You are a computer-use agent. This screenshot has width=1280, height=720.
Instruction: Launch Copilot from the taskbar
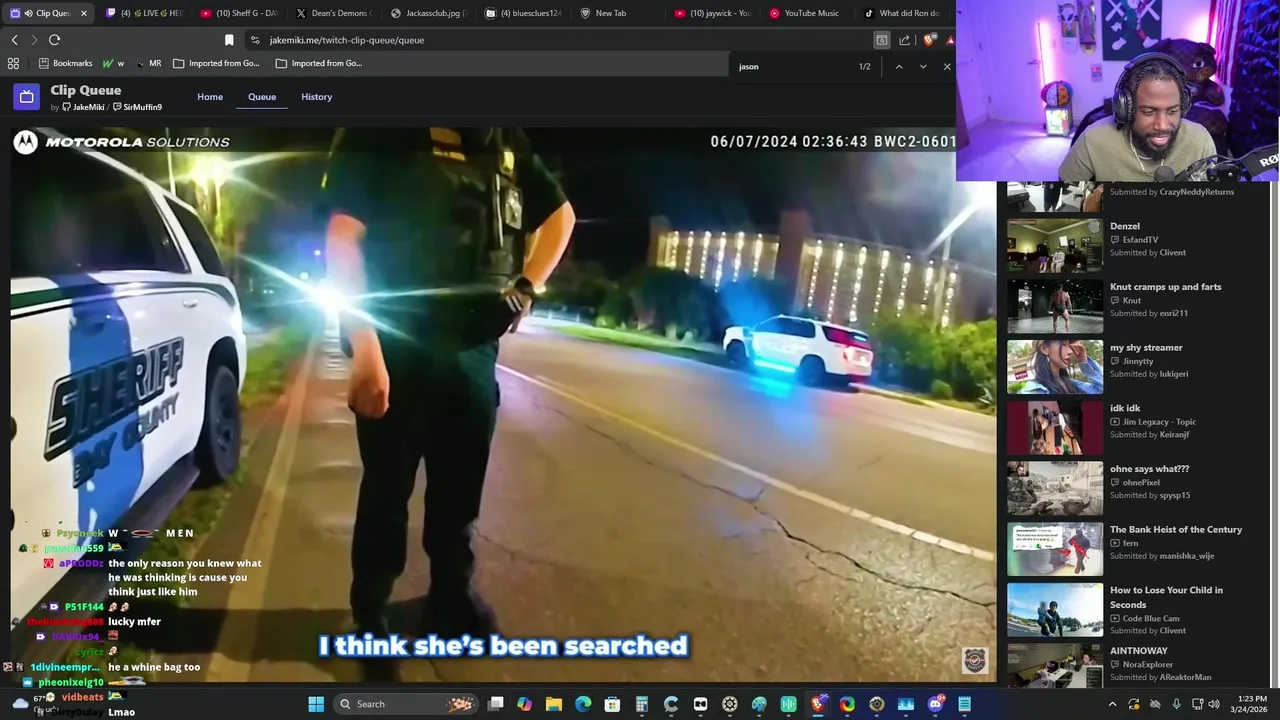pos(524,704)
